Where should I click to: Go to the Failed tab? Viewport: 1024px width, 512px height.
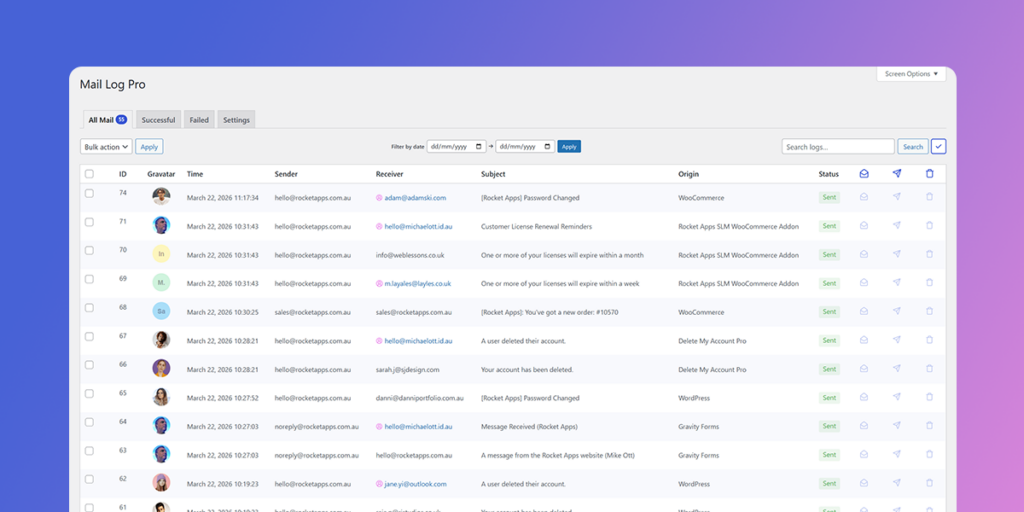pyautogui.click(x=199, y=120)
